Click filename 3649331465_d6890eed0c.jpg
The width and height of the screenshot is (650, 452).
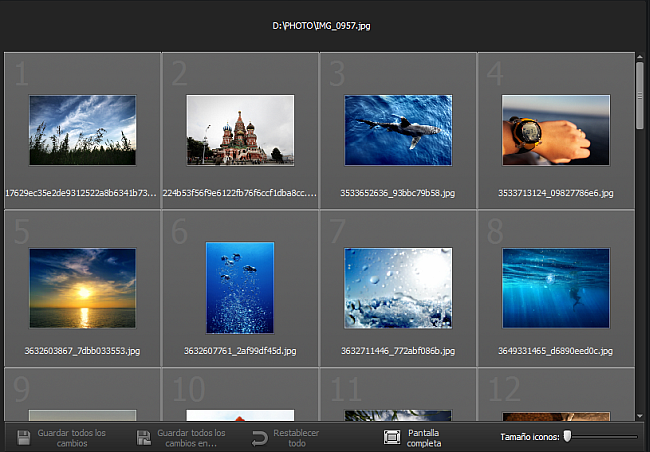555,351
